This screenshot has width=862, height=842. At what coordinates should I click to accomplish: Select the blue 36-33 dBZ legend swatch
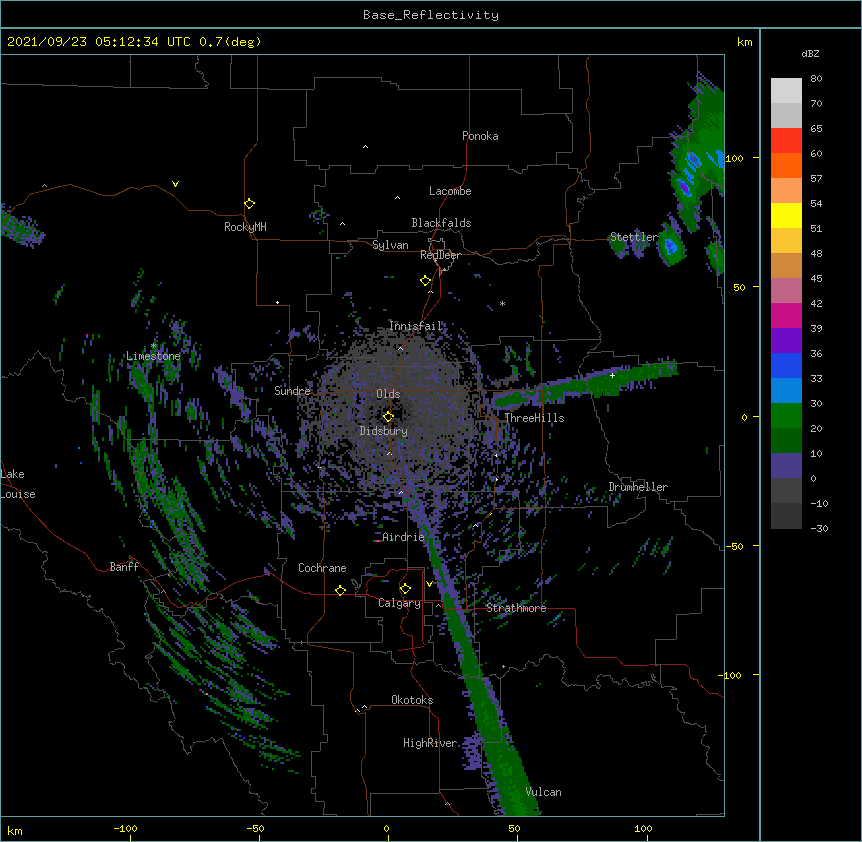786,366
